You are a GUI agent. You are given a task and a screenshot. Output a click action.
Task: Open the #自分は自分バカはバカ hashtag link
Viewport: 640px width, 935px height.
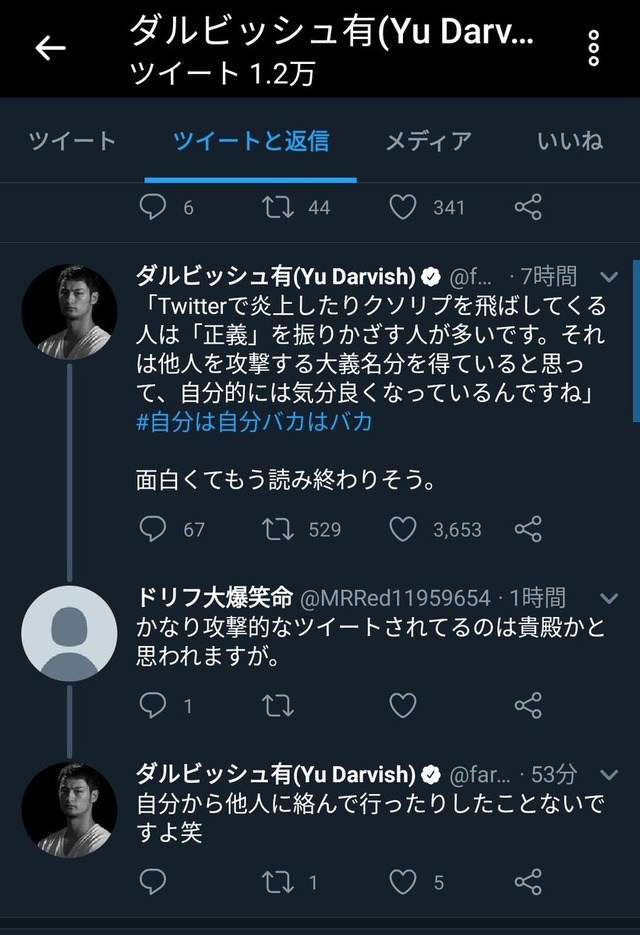(254, 422)
